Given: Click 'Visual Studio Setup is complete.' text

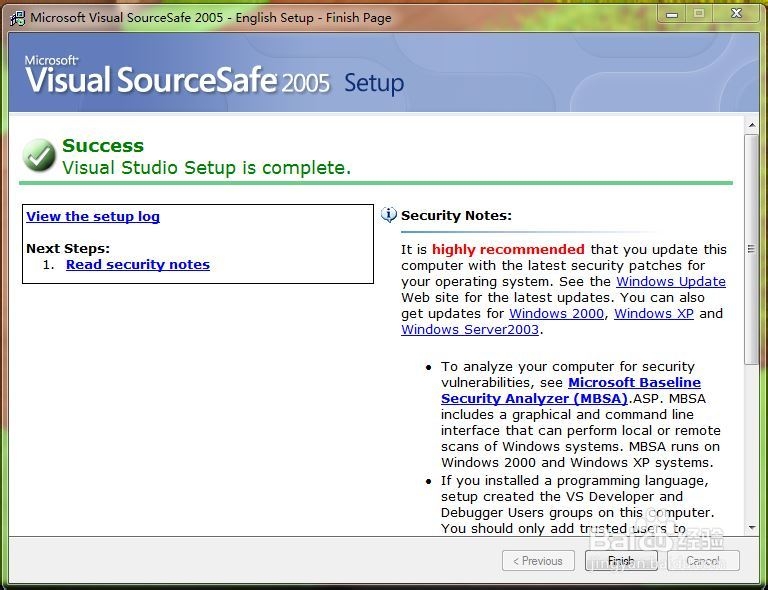Looking at the screenshot, I should [206, 168].
